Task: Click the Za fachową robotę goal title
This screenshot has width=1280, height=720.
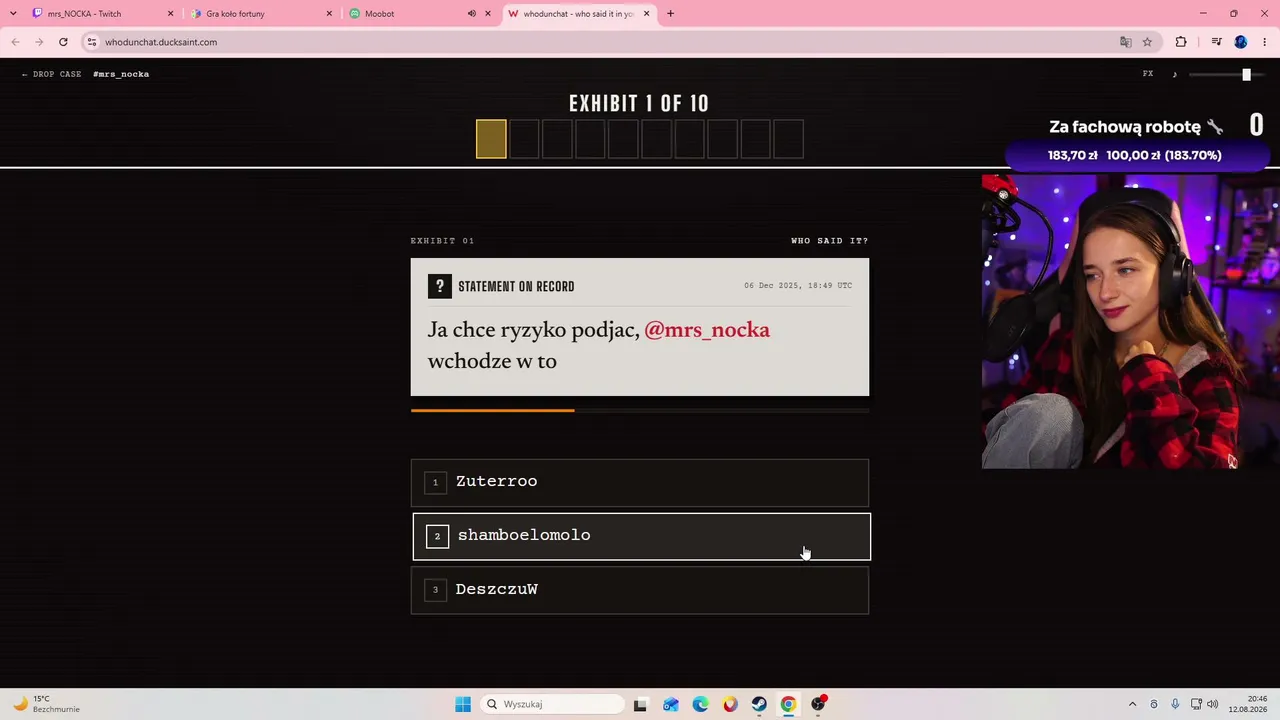Action: 1136,127
